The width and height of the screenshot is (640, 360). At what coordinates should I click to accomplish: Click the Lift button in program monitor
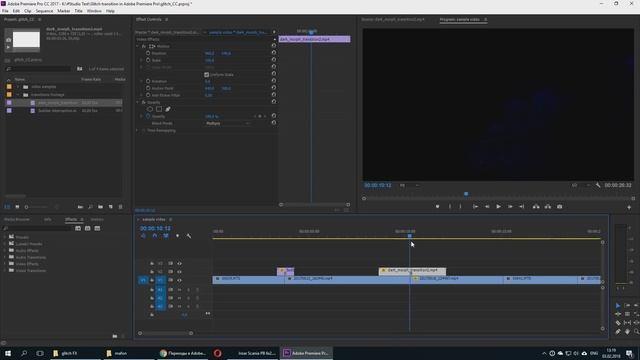click(x=536, y=207)
